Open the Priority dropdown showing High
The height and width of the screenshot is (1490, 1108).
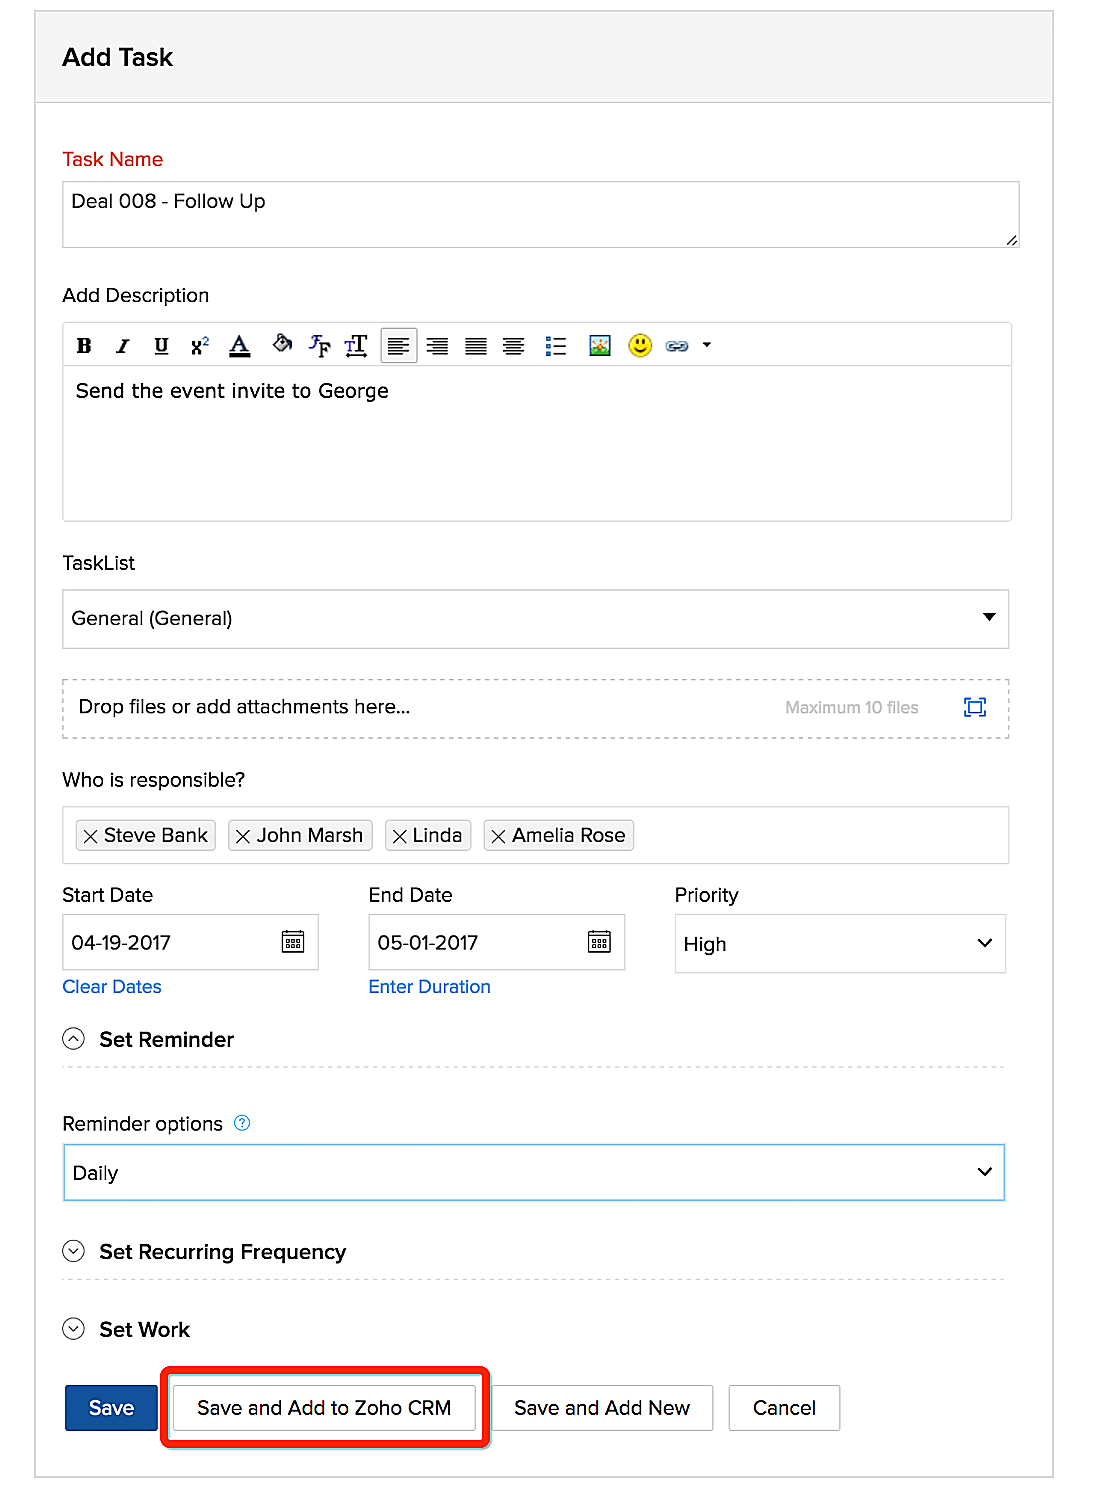pyautogui.click(x=839, y=944)
